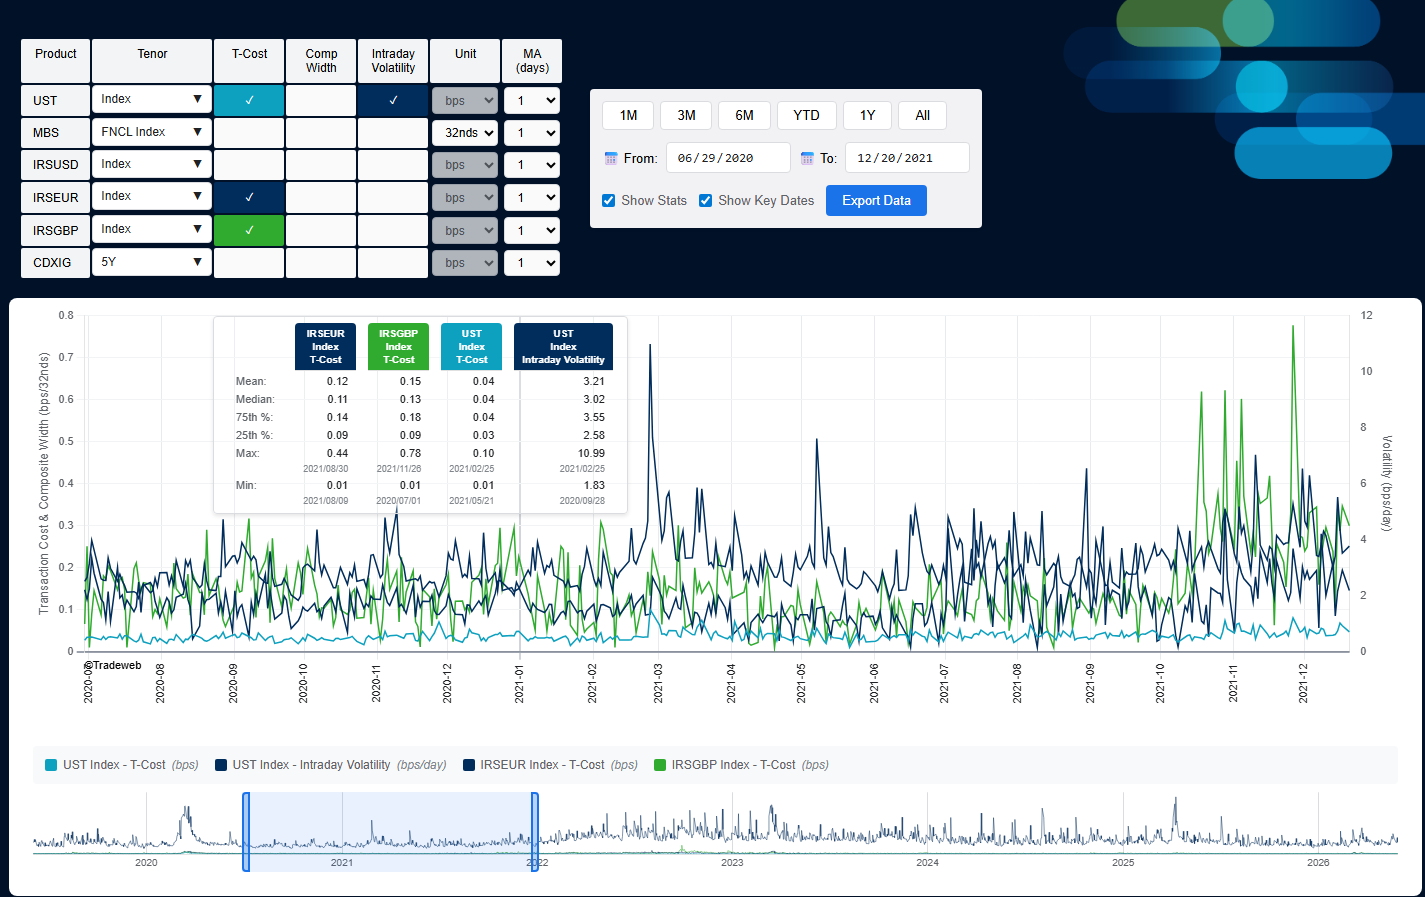Click the MA (days) column header

[532, 61]
